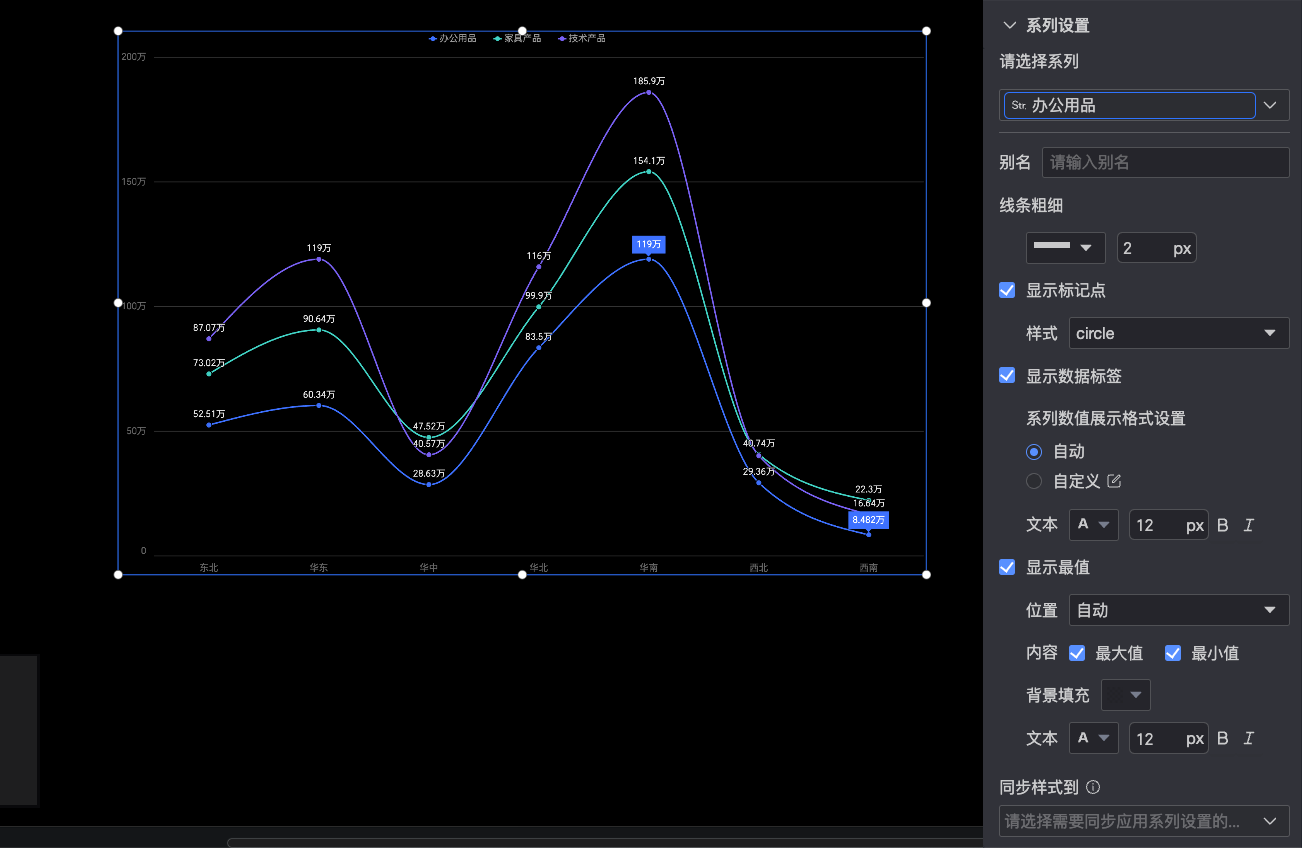Click the 东北 x-axis label

(x=209, y=567)
